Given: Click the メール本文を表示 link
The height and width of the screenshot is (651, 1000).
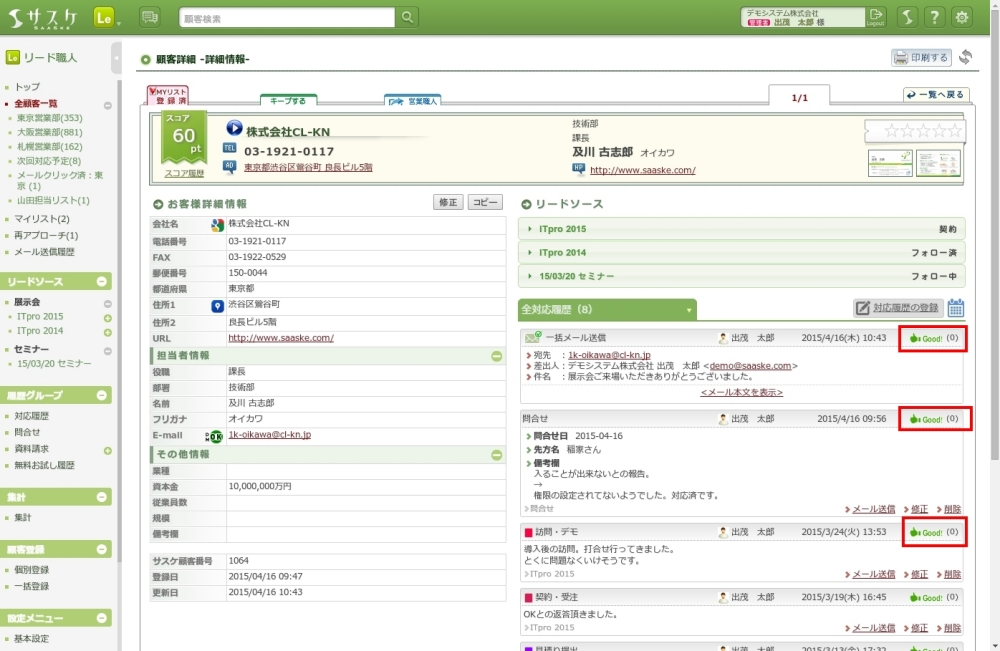Looking at the screenshot, I should tap(741, 392).
